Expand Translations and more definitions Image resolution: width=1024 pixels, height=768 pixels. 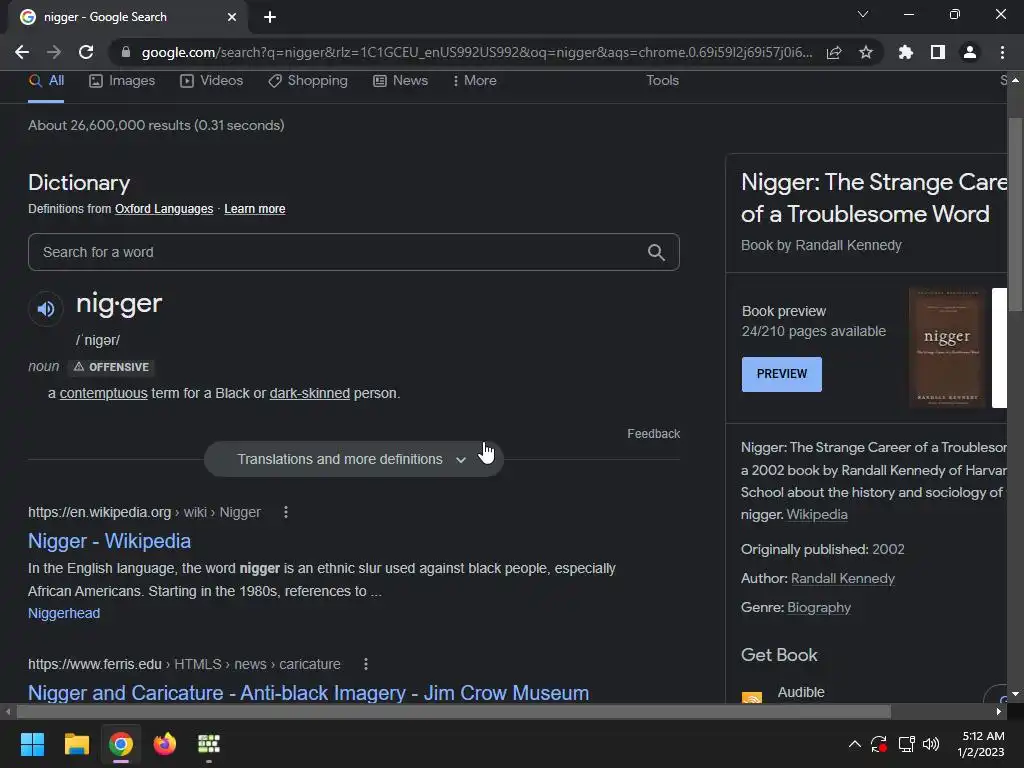pyautogui.click(x=353, y=459)
